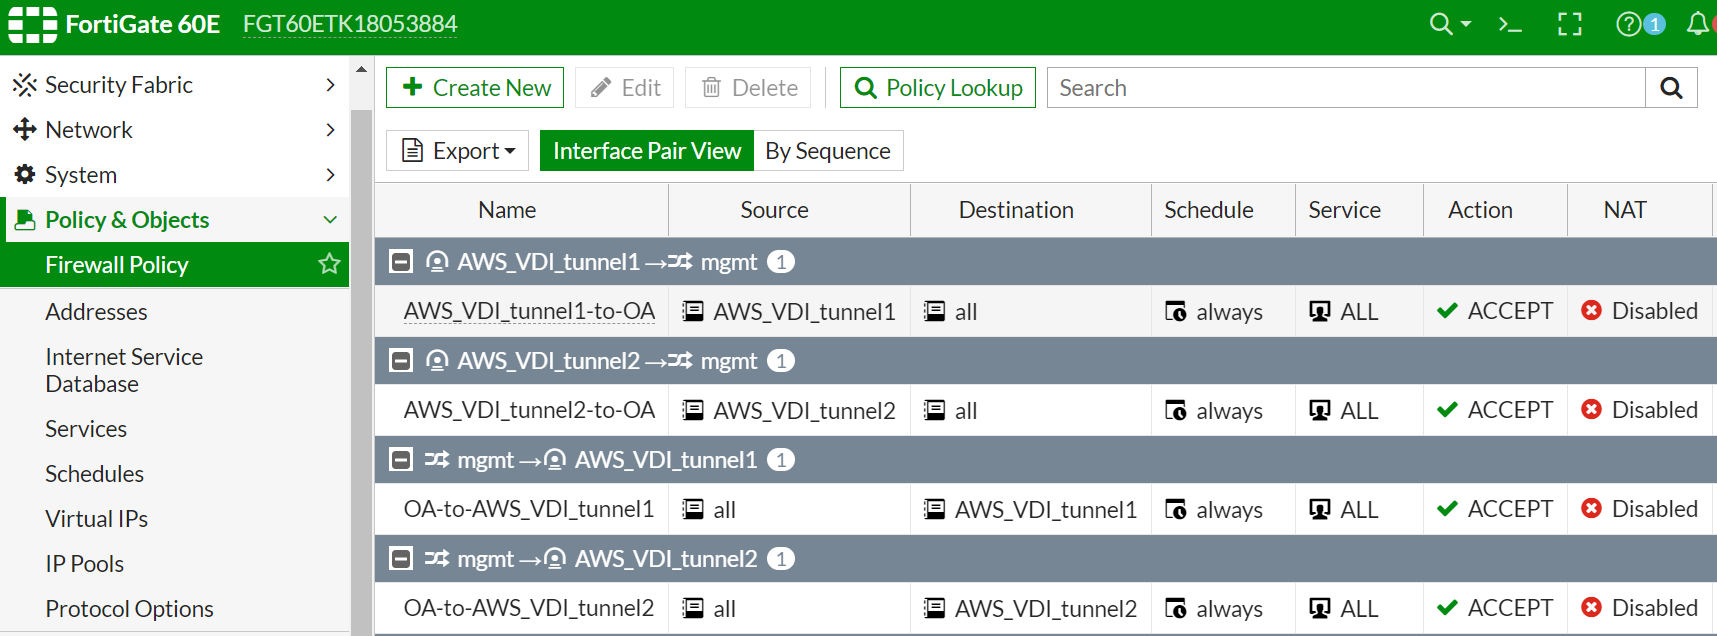Collapse the mgmt to AWS_VDI_tunnel1 group
This screenshot has height=636, width=1717.
(401, 460)
